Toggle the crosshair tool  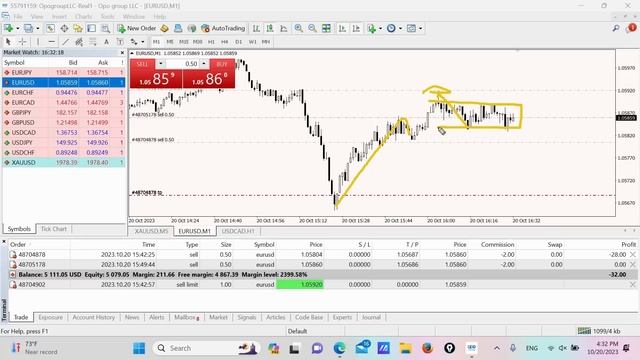[22, 42]
